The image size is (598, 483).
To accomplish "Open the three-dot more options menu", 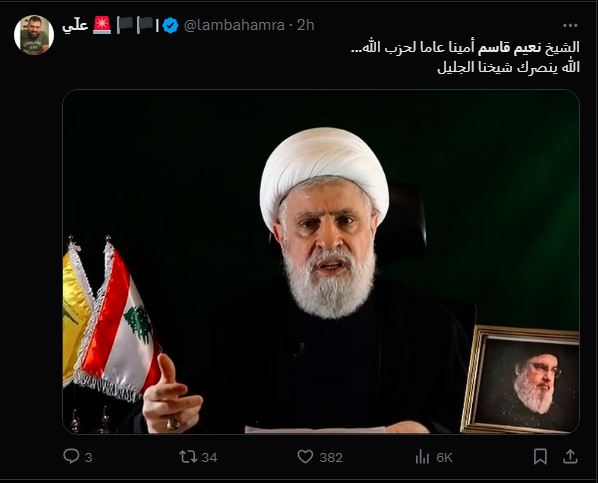I will pyautogui.click(x=570, y=26).
